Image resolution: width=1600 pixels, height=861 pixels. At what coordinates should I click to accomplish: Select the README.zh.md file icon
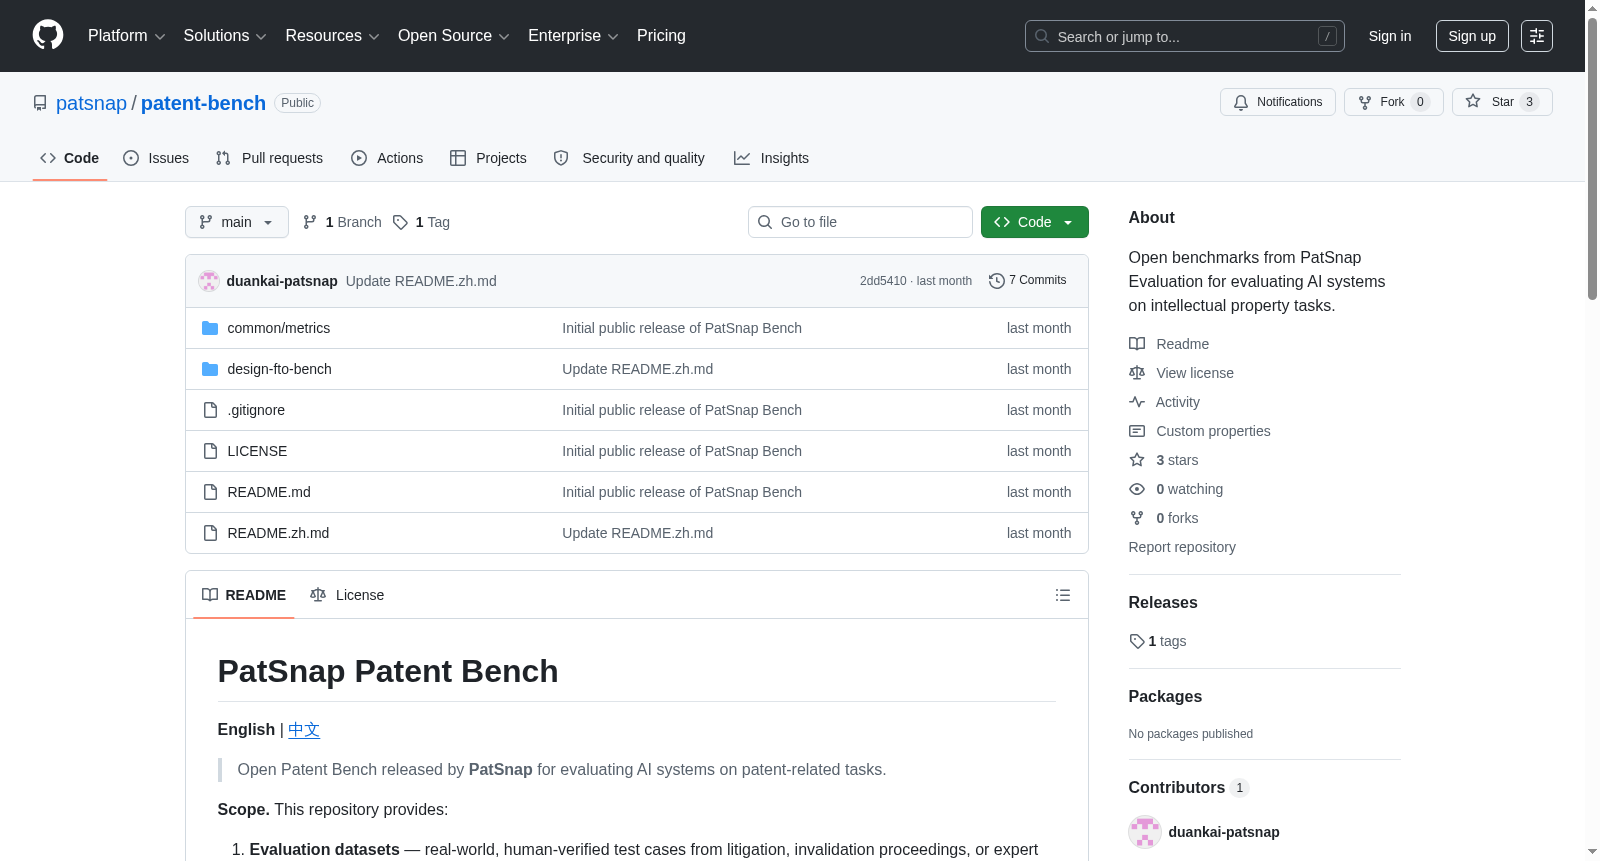tap(210, 533)
